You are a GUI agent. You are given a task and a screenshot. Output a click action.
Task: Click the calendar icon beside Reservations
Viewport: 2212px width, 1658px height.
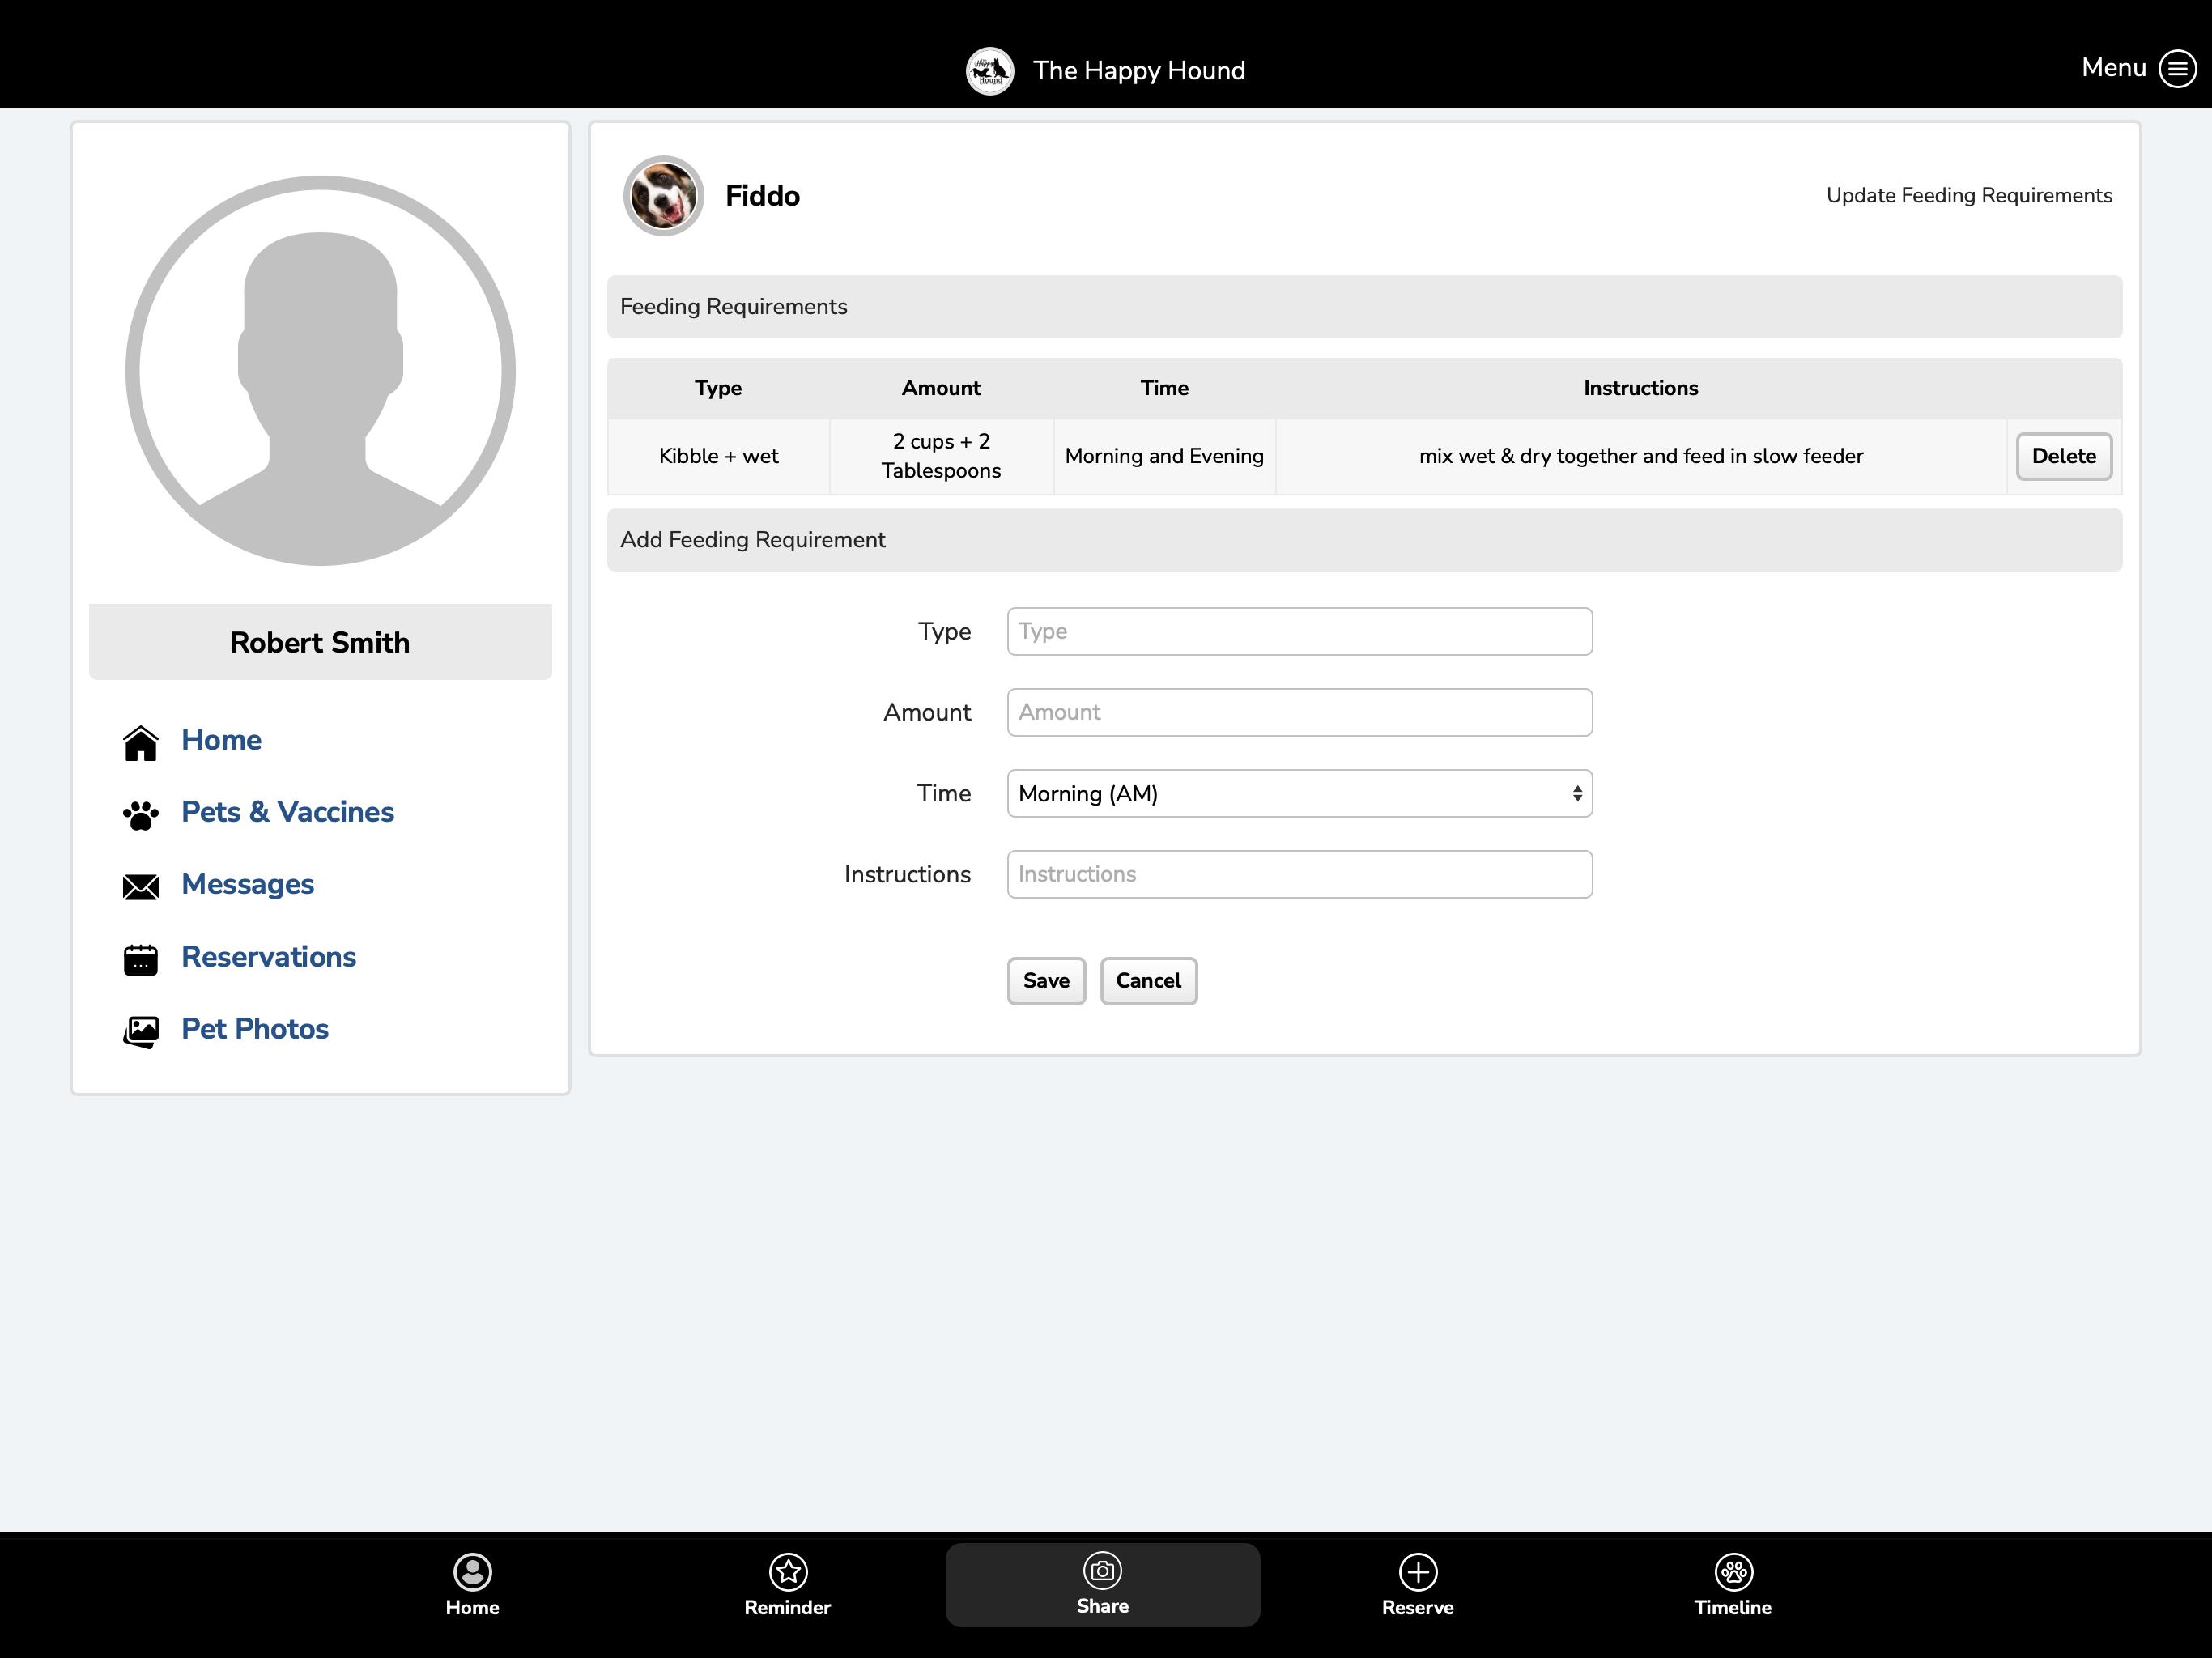[141, 959]
